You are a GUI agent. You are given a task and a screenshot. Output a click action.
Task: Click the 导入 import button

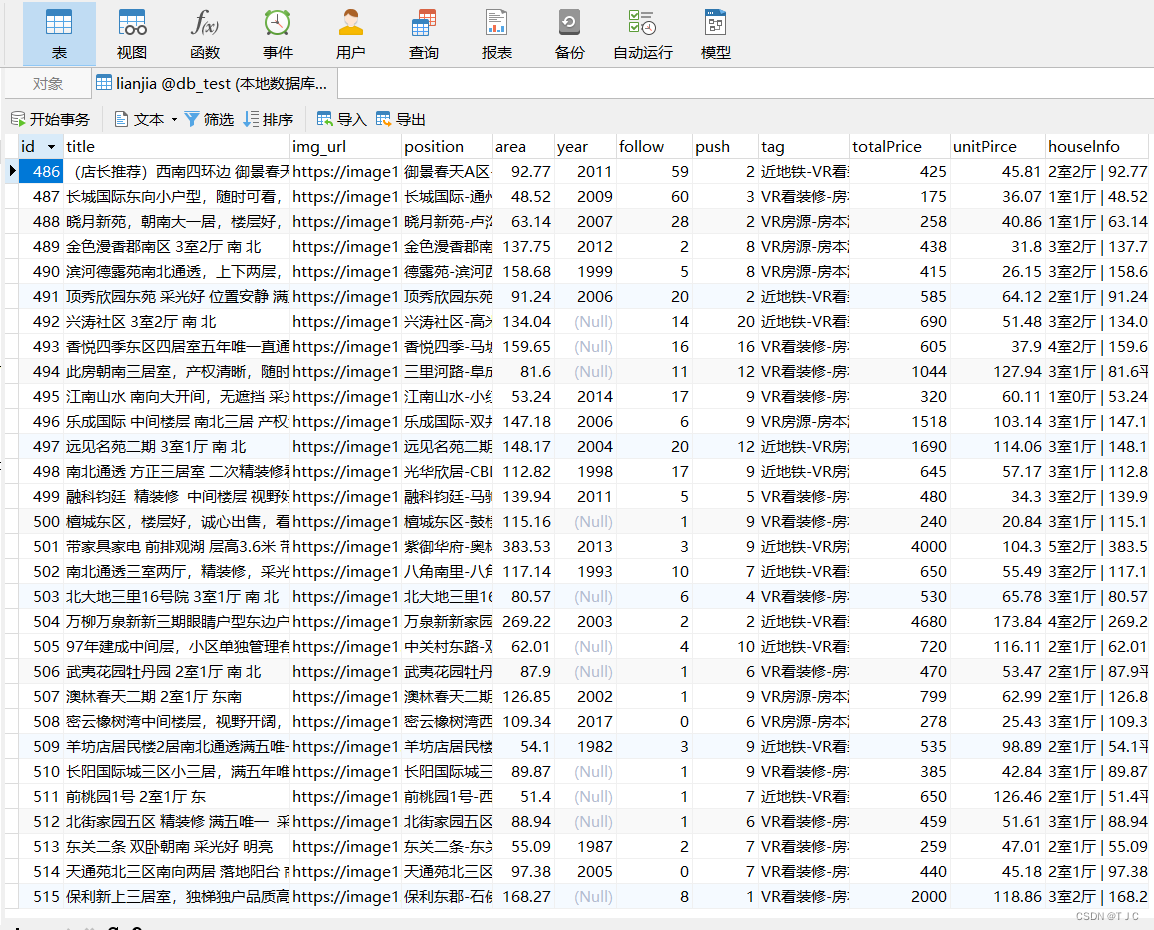click(341, 119)
